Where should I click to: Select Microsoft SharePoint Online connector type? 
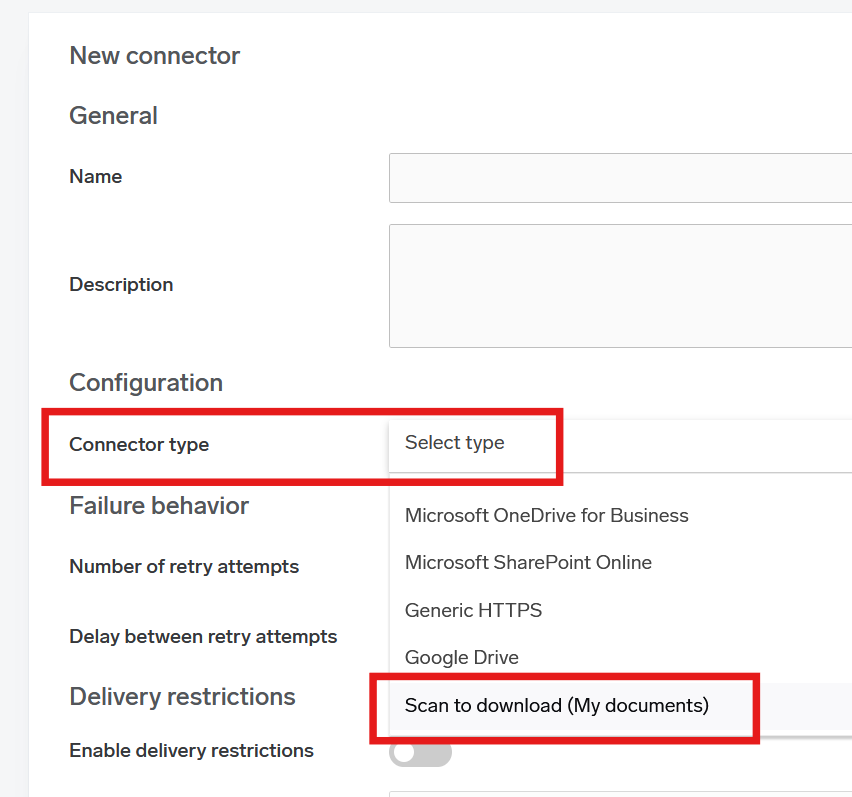pos(528,563)
